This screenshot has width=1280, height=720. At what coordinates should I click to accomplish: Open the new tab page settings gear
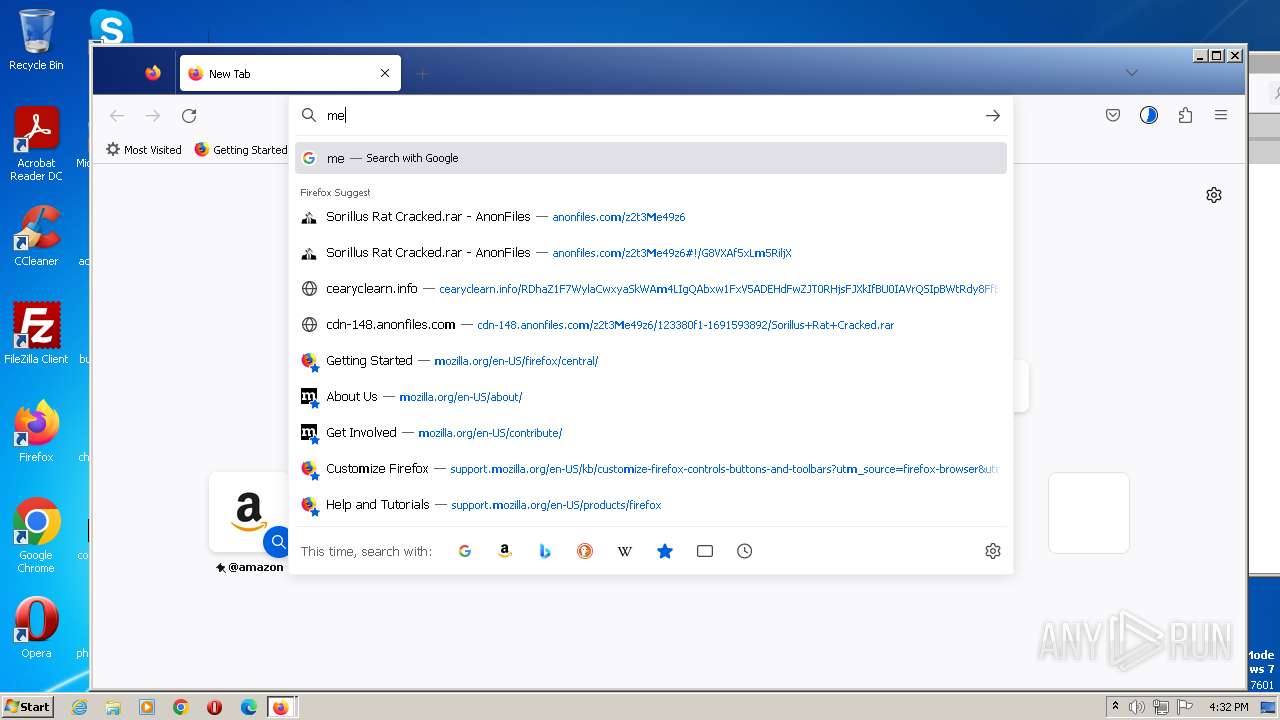coord(1214,195)
